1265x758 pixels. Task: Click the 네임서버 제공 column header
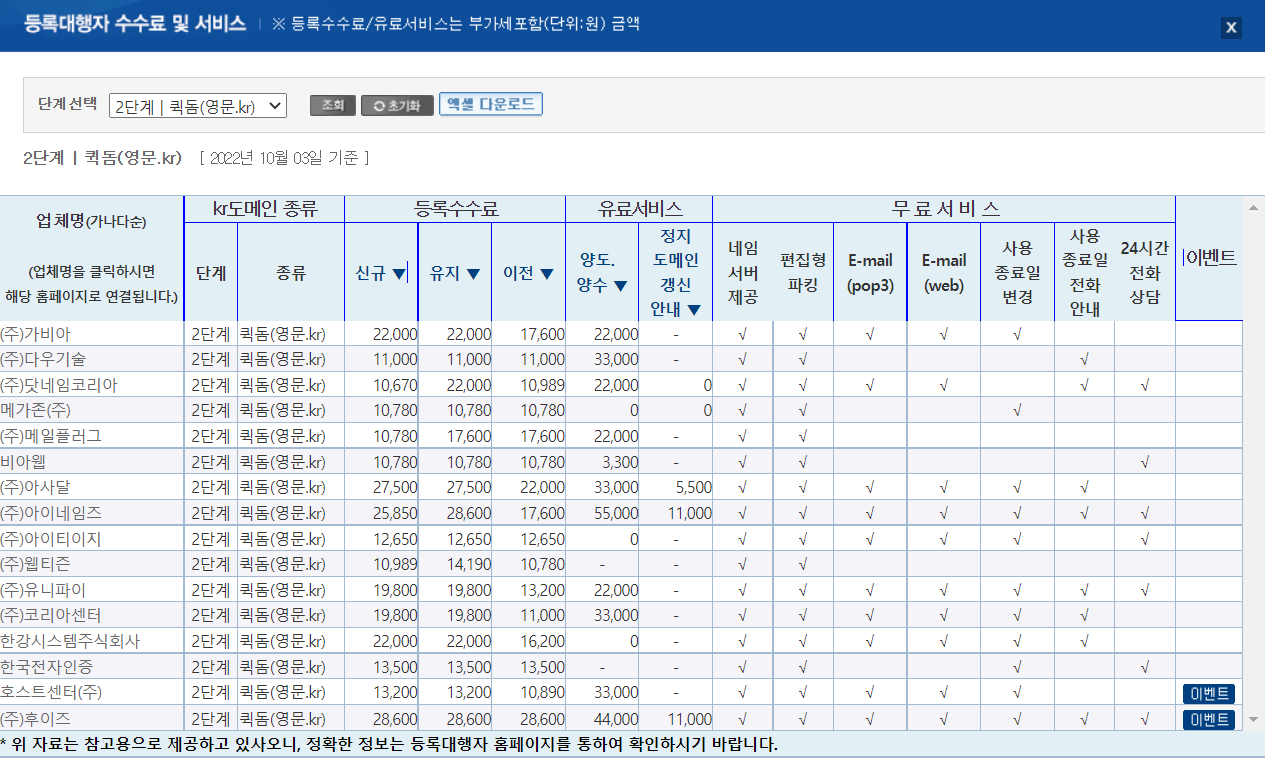click(743, 272)
